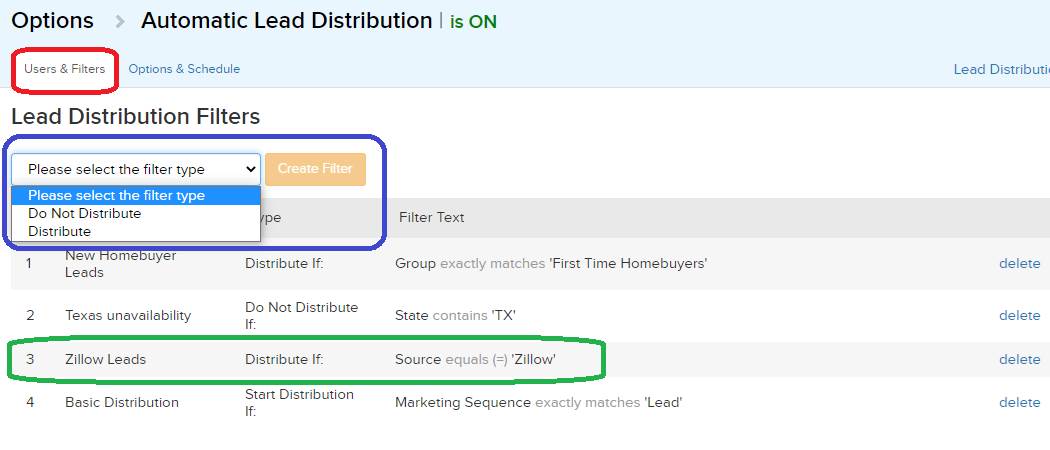Viewport: 1050px width, 450px height.
Task: Select the 'New Homebuyer Leads' filter name
Action: coord(121,264)
